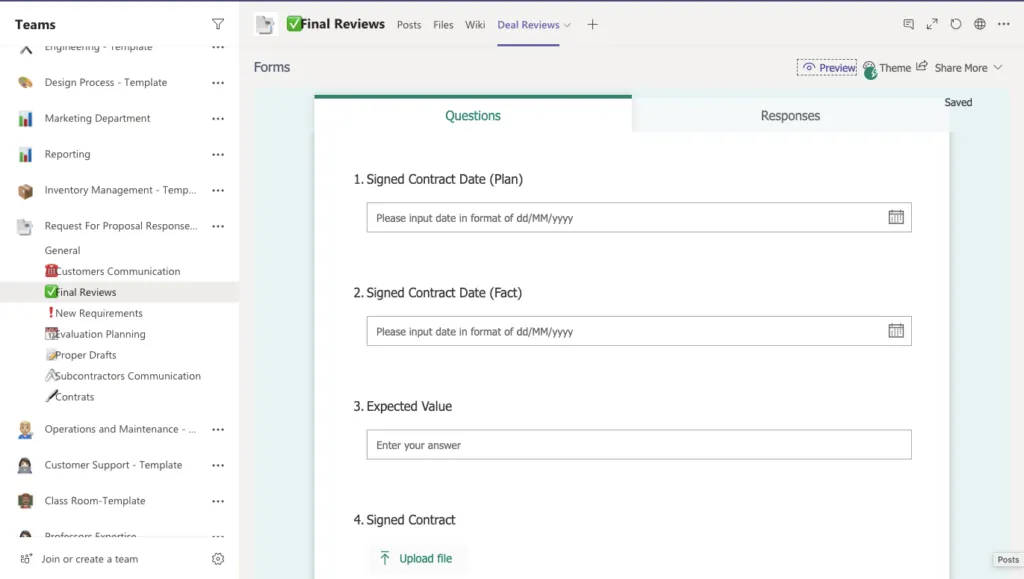
Task: Open the Customers Communication channel
Action: click(112, 271)
